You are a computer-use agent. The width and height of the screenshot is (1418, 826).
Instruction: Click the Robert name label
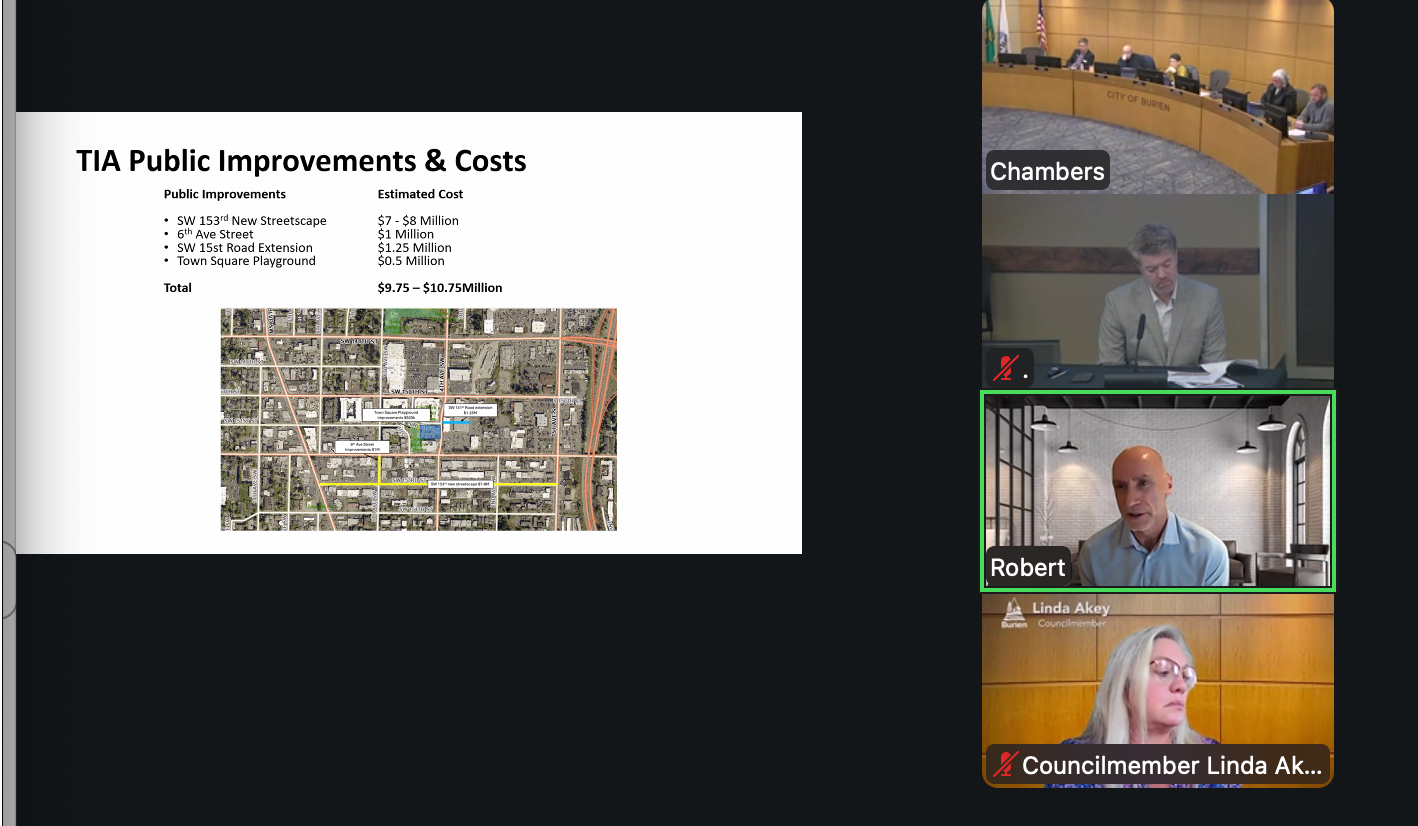pos(1027,567)
